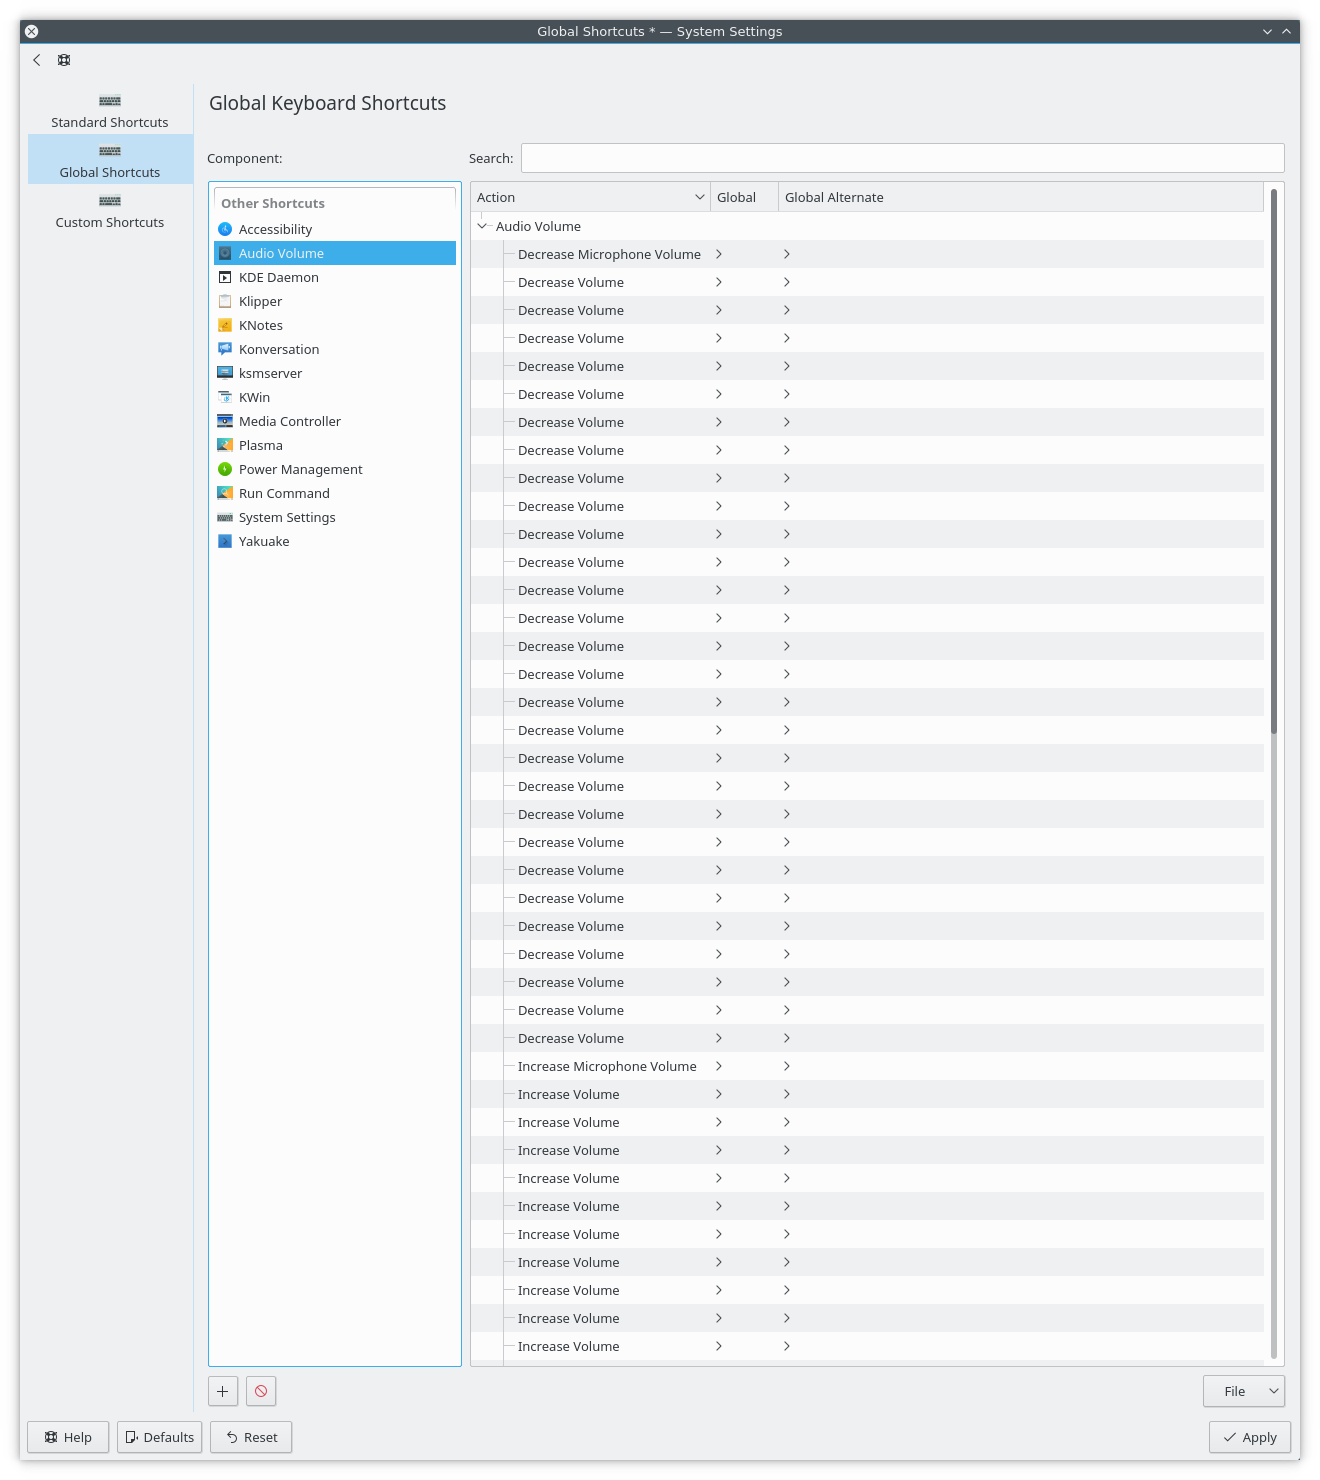Screen dimensions: 1320x1480
Task: Click the red remove component icon
Action: (261, 1391)
